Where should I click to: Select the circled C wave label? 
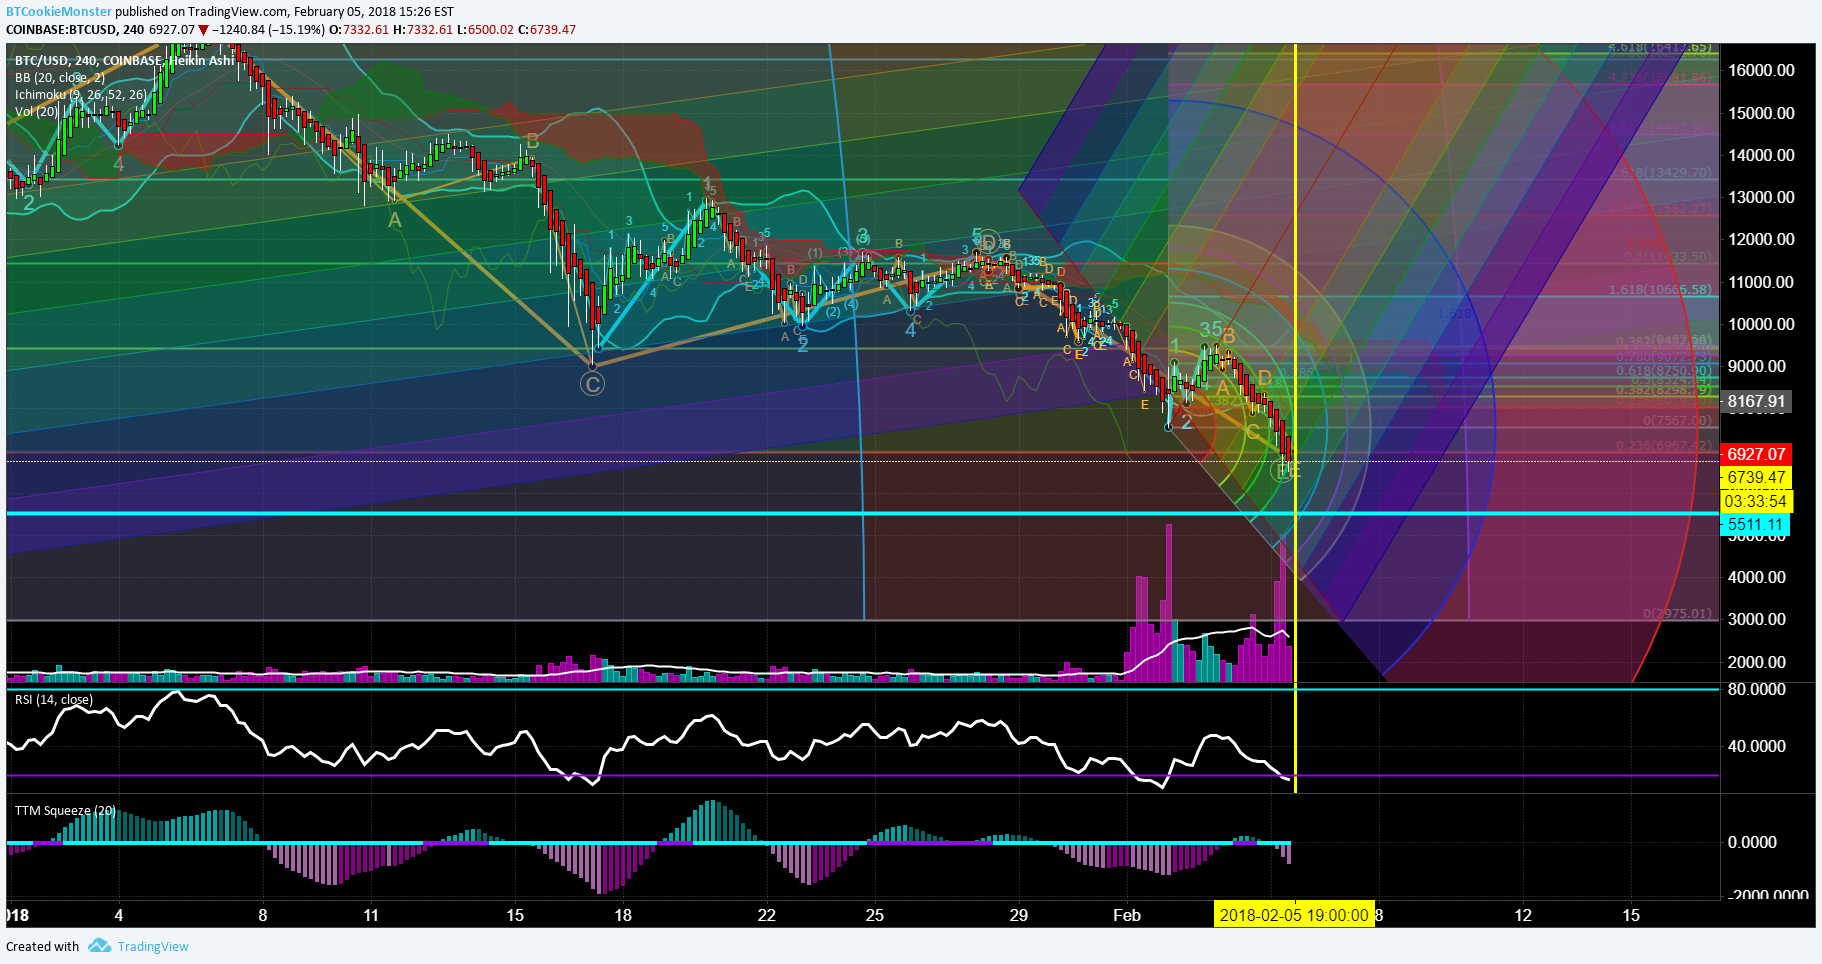coord(592,384)
